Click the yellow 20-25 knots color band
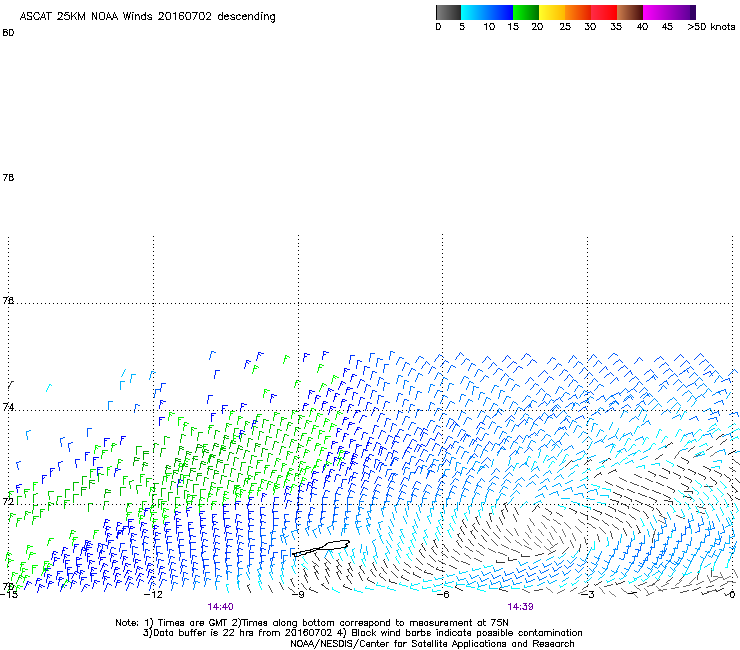The width and height of the screenshot is (740, 650). [x=552, y=12]
